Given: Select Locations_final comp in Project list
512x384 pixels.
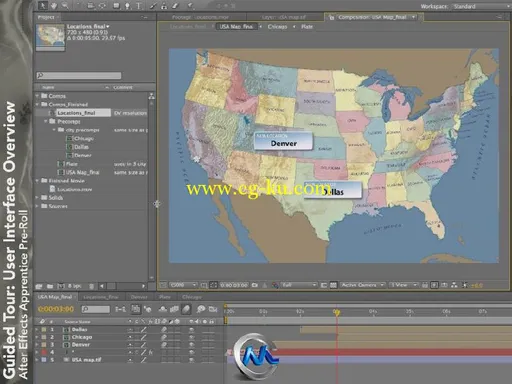Looking at the screenshot, I should pyautogui.click(x=76, y=113).
